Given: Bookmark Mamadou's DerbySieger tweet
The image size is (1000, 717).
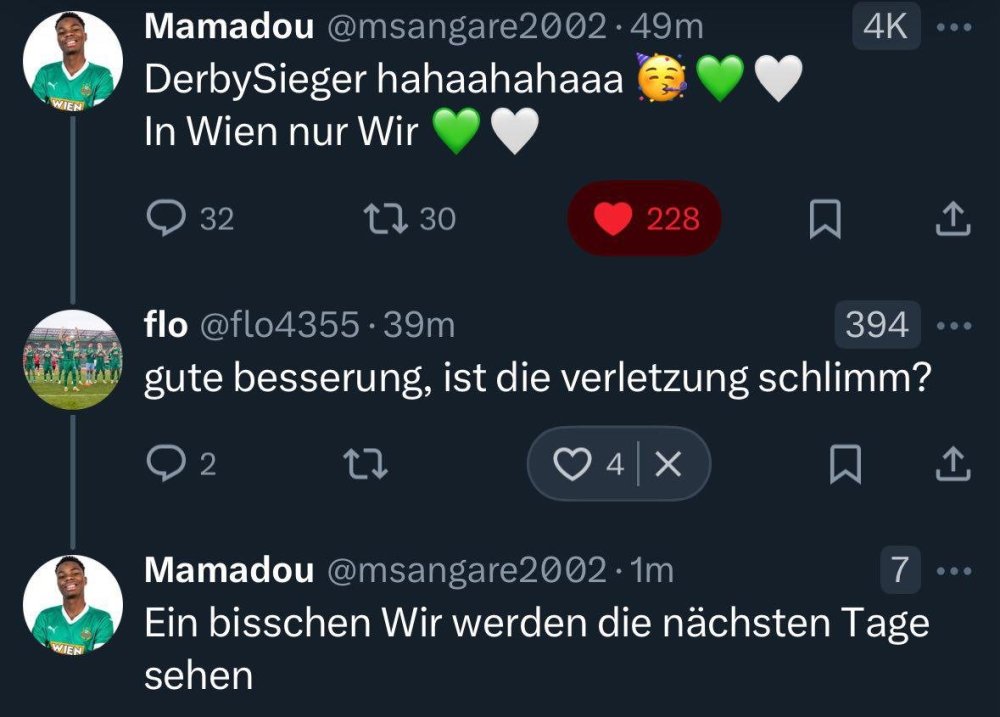Looking at the screenshot, I should click(824, 219).
